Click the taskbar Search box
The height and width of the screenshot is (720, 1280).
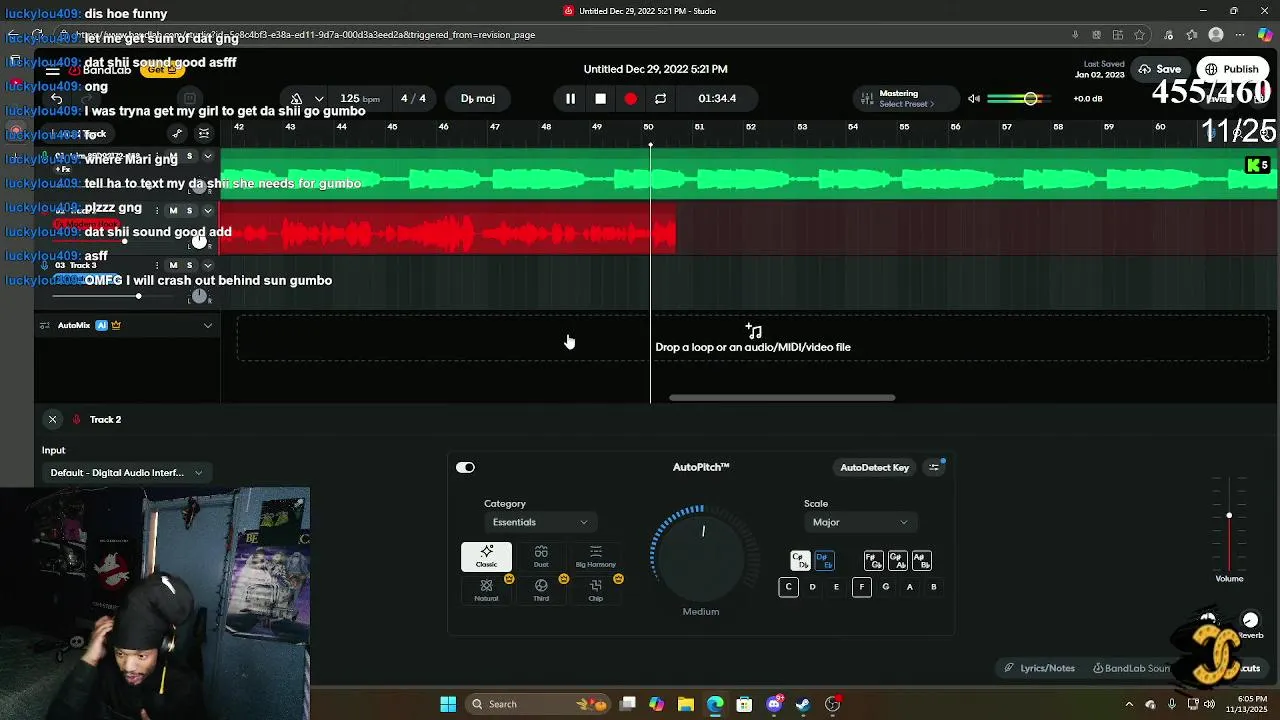pos(540,704)
